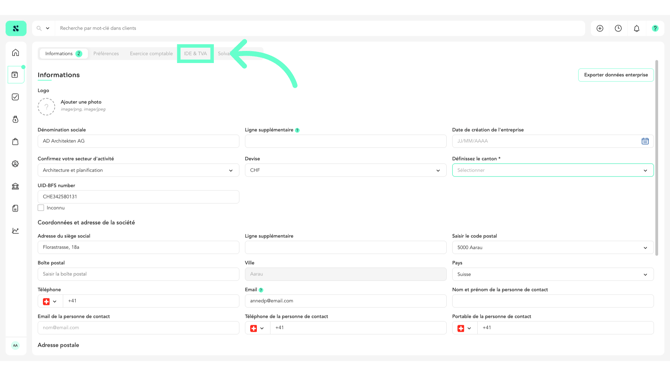
Task: Click info icon beside the Email label
Action: (x=261, y=290)
